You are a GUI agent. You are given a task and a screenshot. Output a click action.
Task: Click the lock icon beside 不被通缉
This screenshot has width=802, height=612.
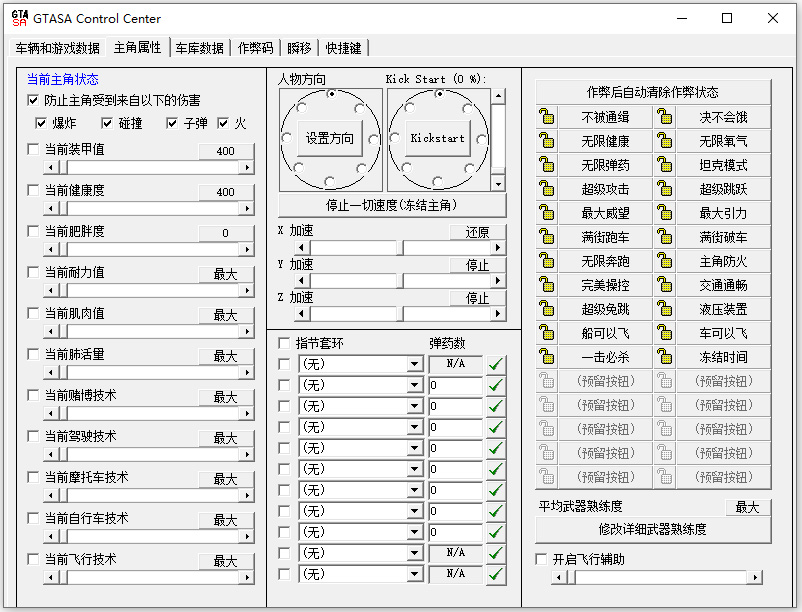(x=547, y=117)
